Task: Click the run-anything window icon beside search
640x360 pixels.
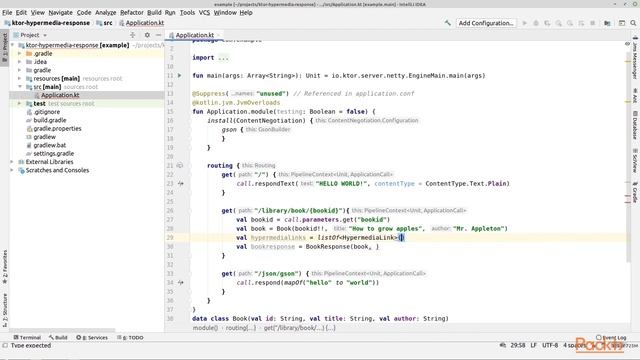Action: [622, 23]
